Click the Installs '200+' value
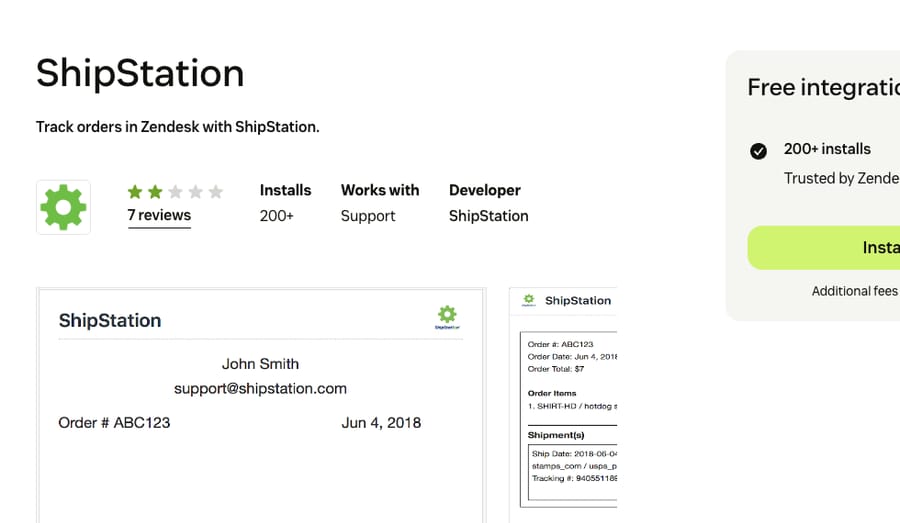This screenshot has width=900, height=523. (x=276, y=216)
